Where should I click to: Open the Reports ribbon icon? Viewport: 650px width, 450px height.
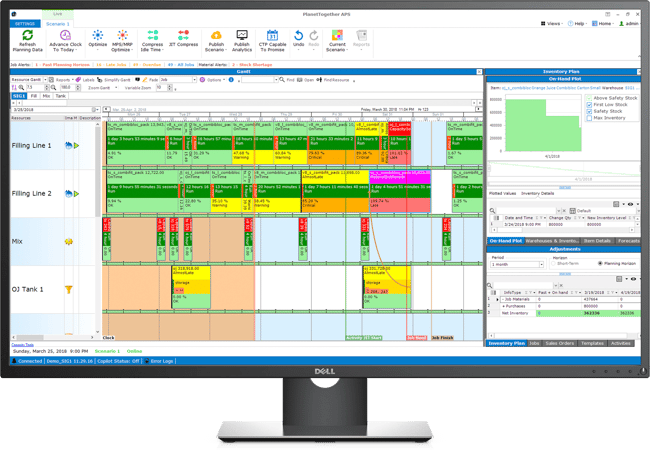361,35
